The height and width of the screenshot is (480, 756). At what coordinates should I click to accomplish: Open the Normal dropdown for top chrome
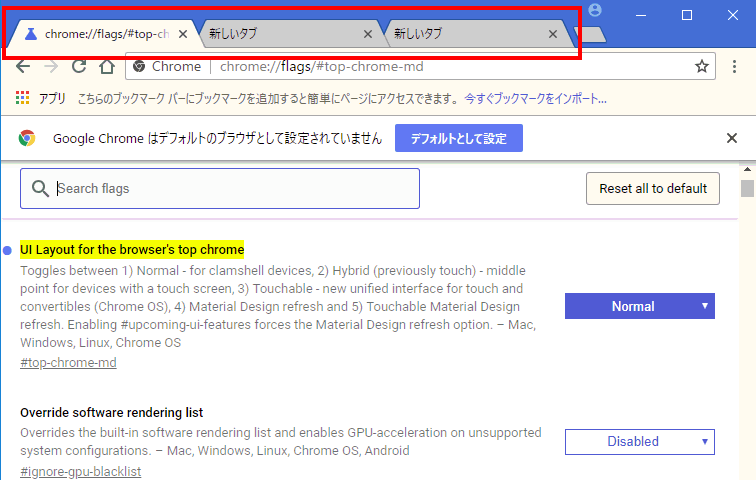coord(640,306)
